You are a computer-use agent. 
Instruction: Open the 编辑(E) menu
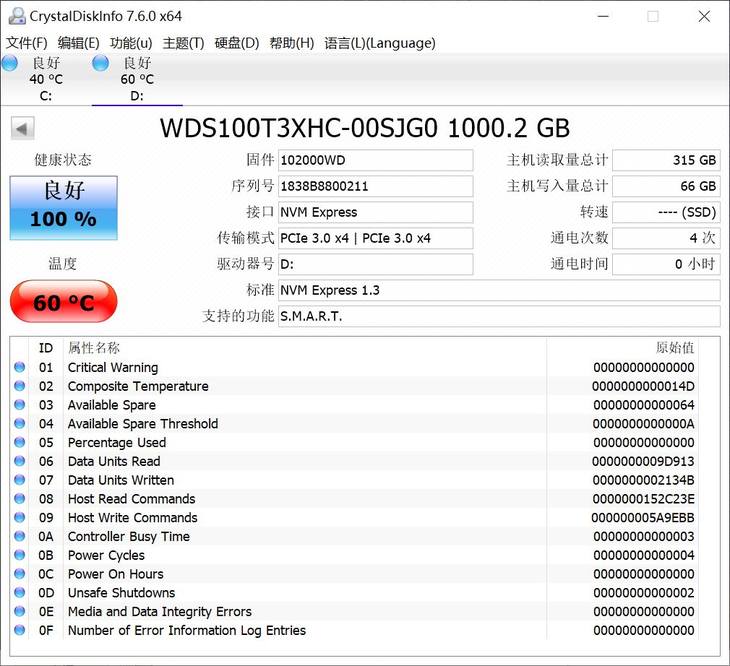pos(78,43)
